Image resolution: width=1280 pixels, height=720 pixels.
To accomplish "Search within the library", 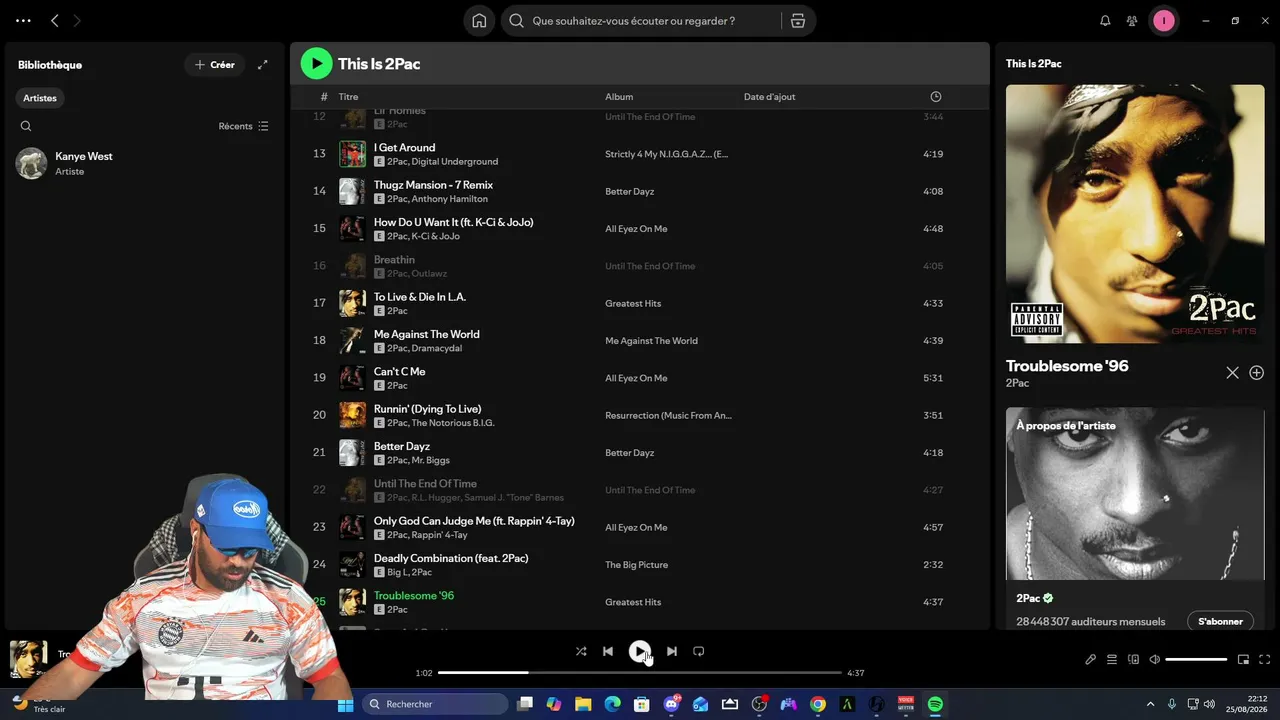I will click(x=26, y=126).
